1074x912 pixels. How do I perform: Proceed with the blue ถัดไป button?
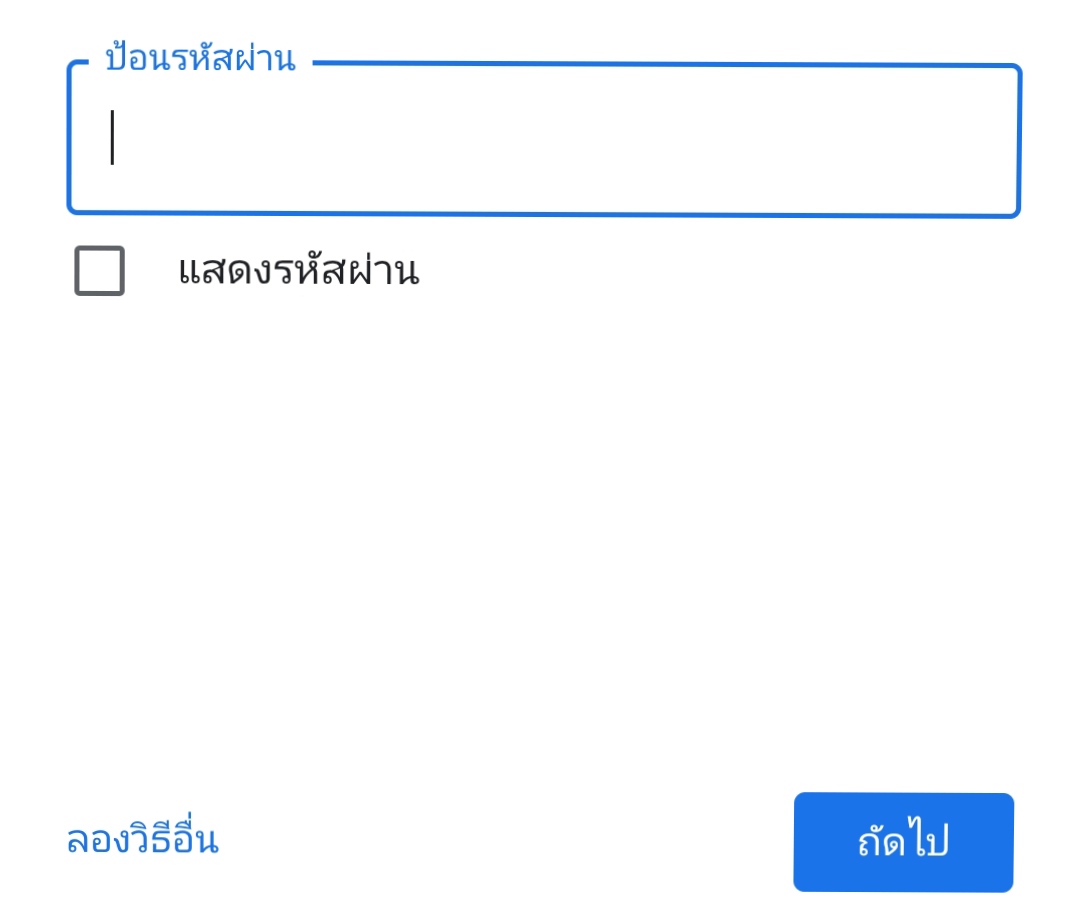point(903,842)
